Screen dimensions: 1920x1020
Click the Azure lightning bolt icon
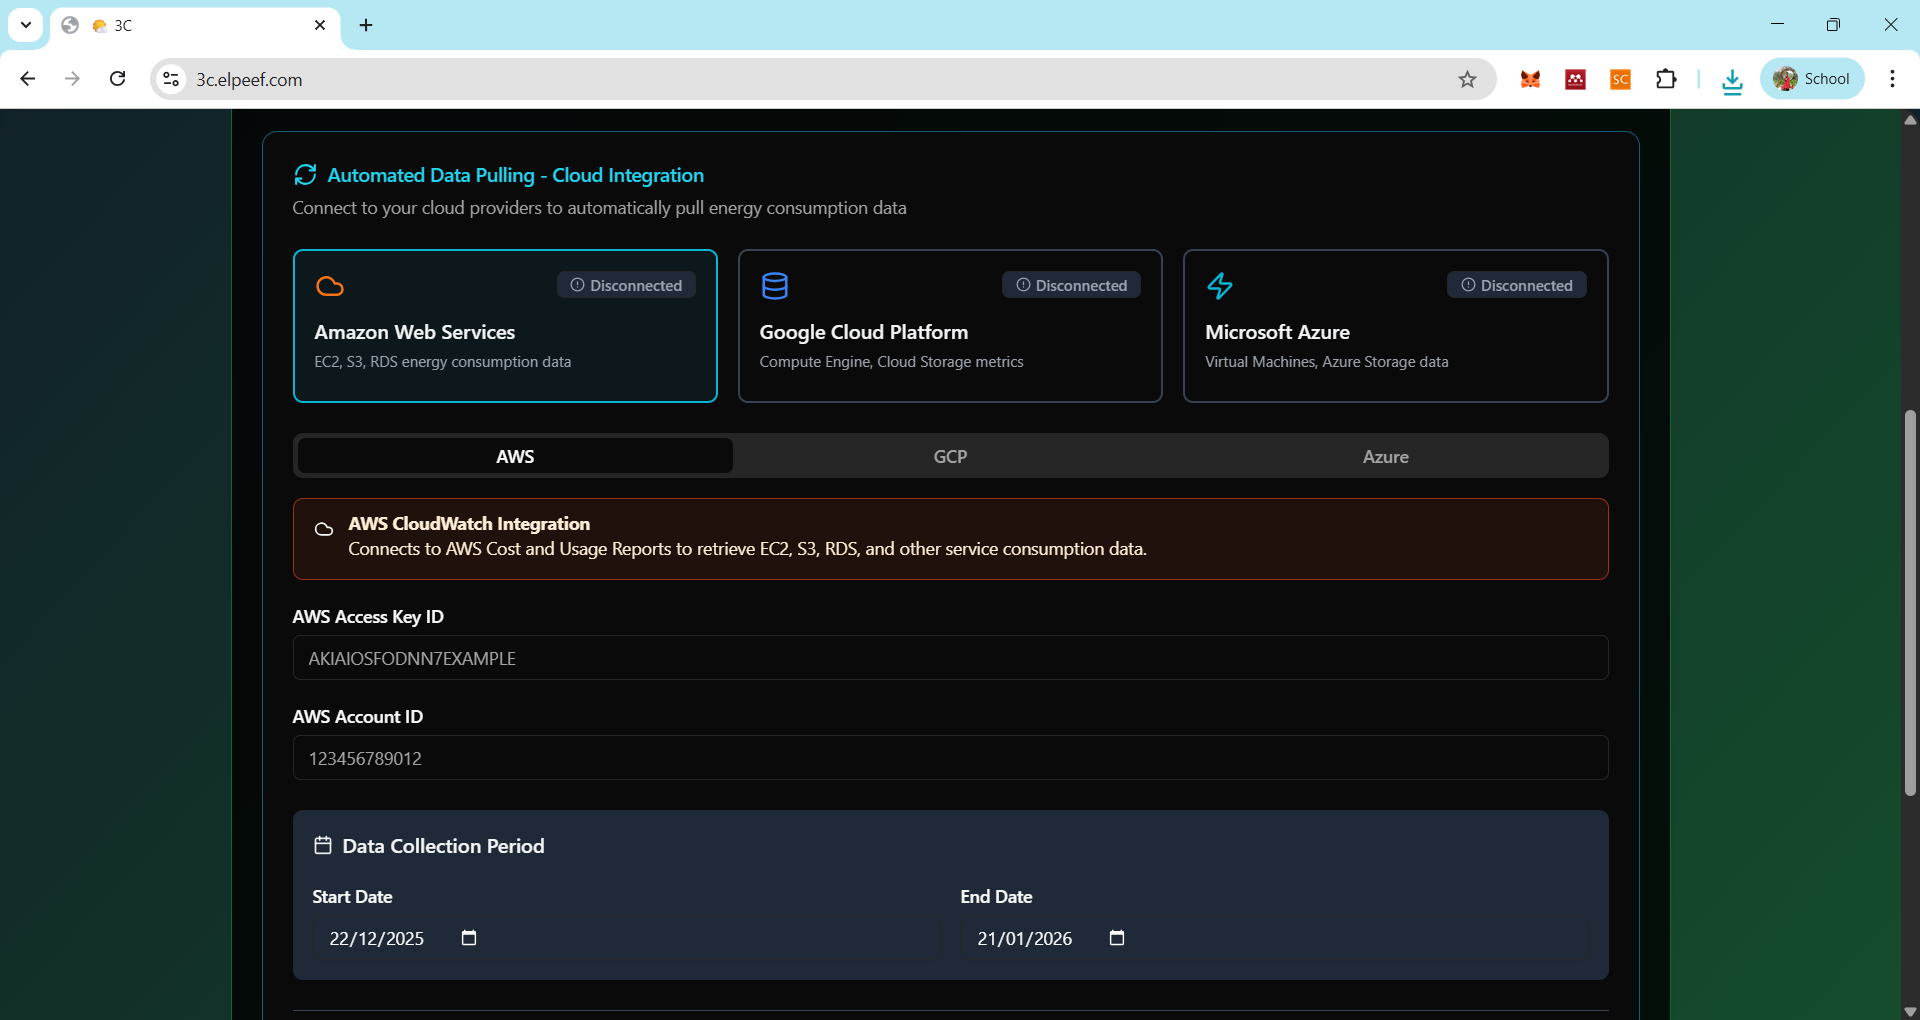point(1220,286)
